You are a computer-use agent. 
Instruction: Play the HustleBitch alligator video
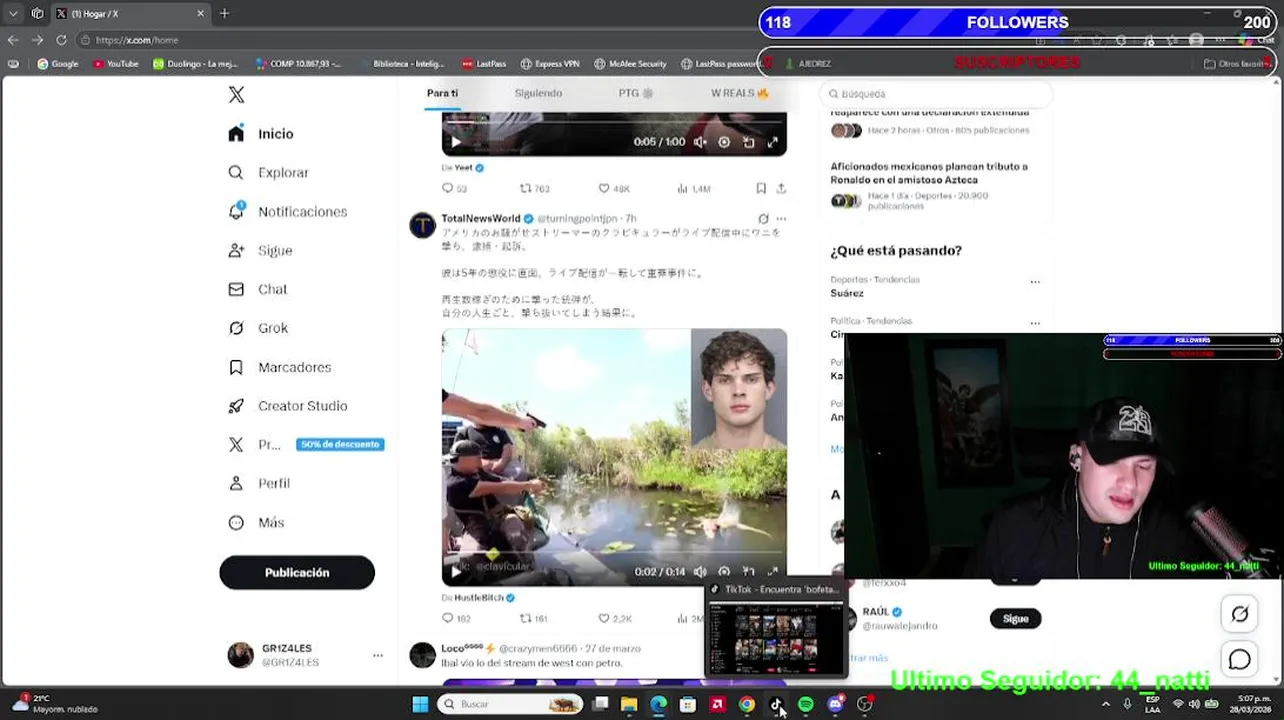coord(456,572)
